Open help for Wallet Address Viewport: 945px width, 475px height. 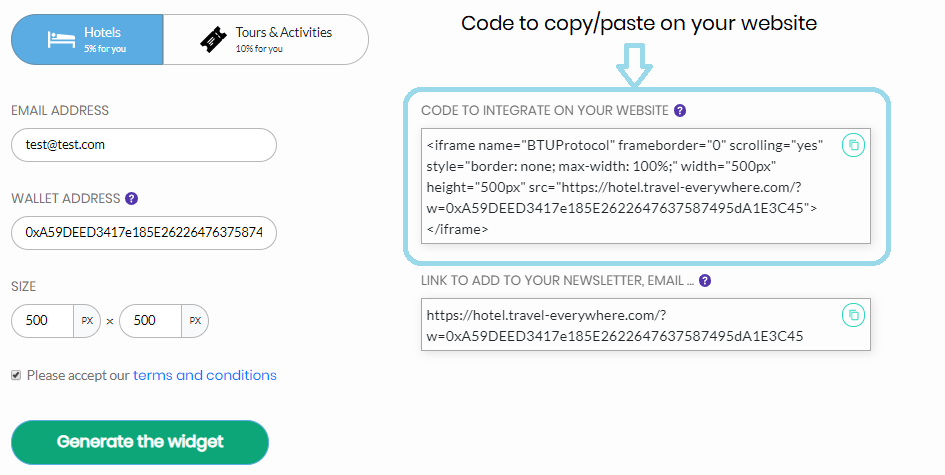[131, 198]
